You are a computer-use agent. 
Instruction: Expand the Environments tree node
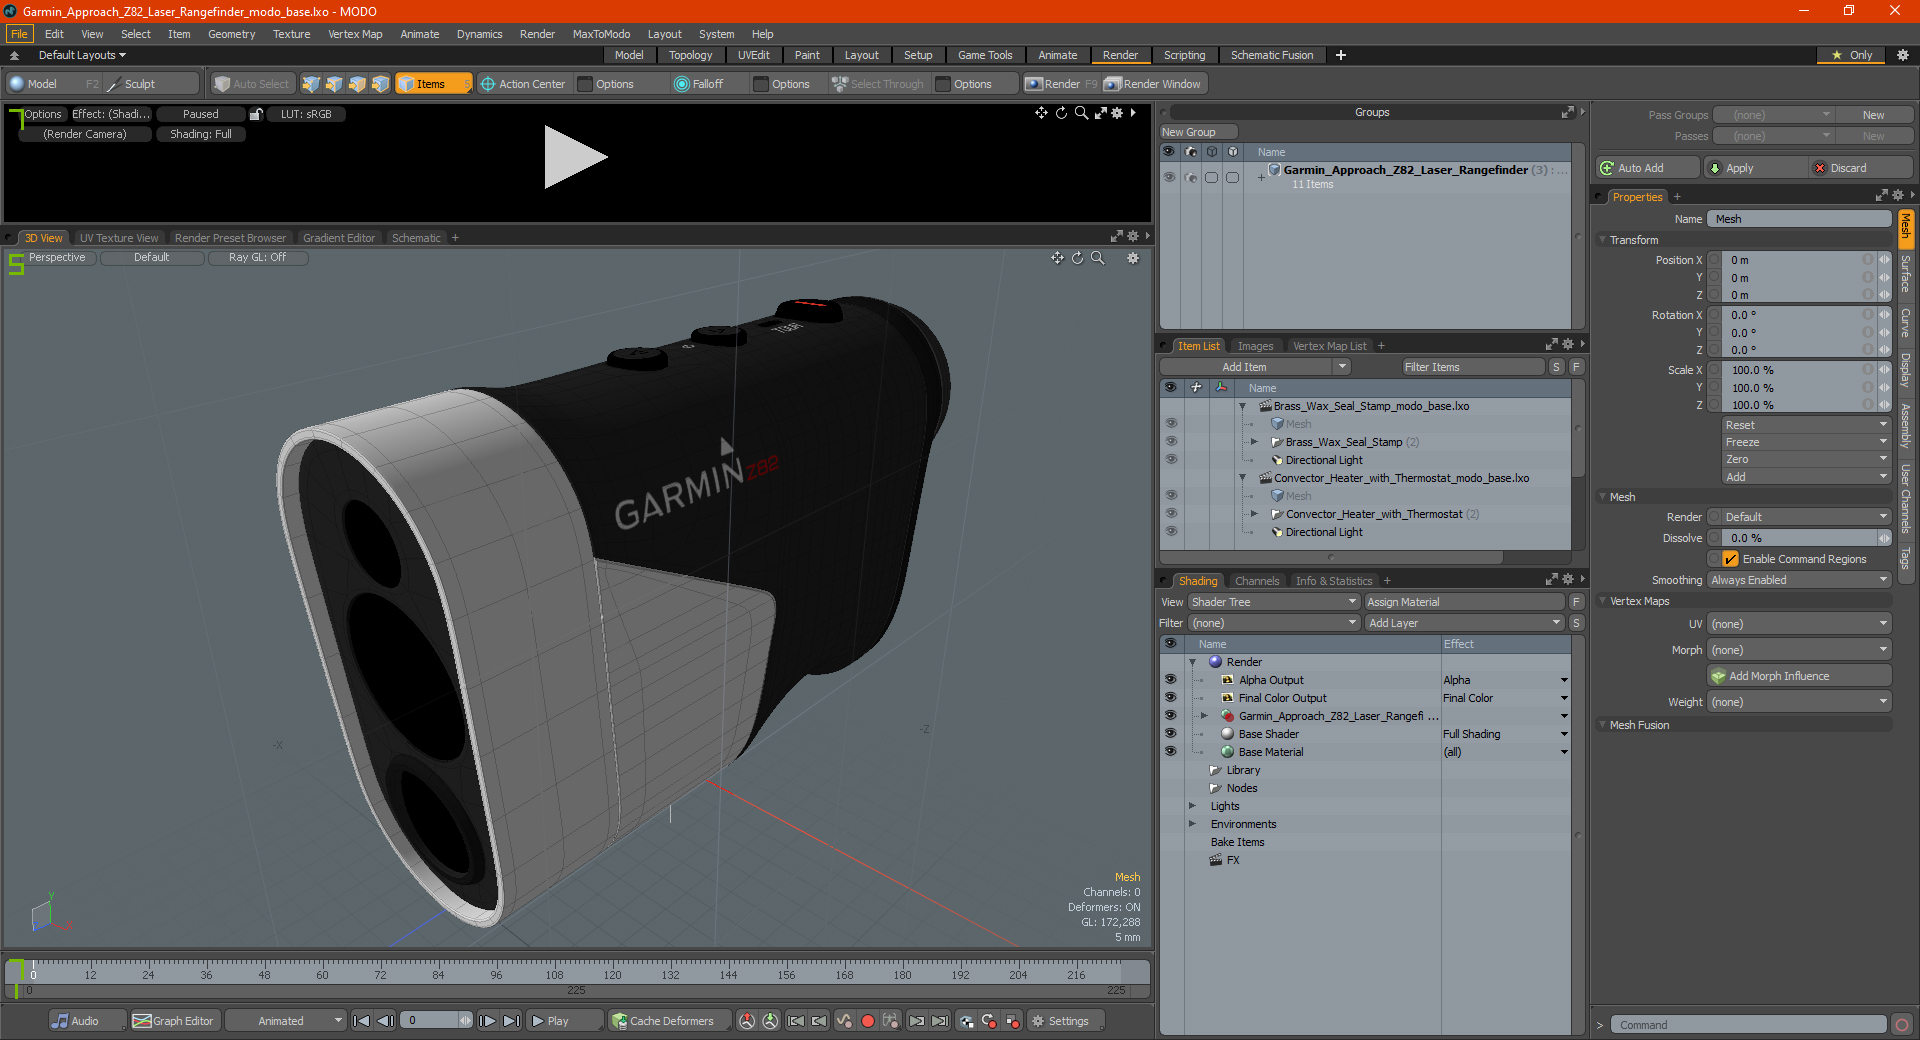point(1192,824)
